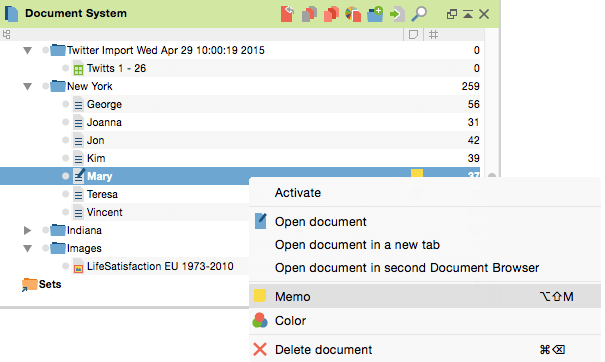Toggle activation circle for Indiana folder

46,230
